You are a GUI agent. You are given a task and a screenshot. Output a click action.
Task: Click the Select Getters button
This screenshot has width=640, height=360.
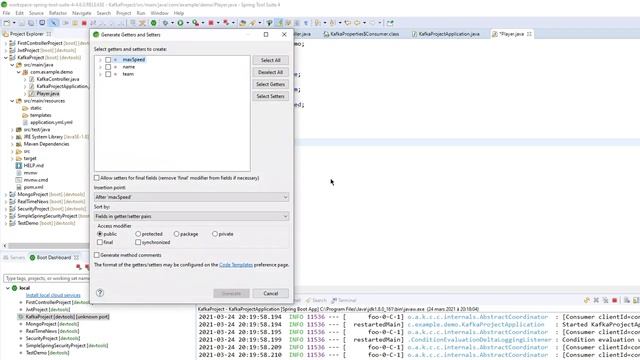pos(271,84)
